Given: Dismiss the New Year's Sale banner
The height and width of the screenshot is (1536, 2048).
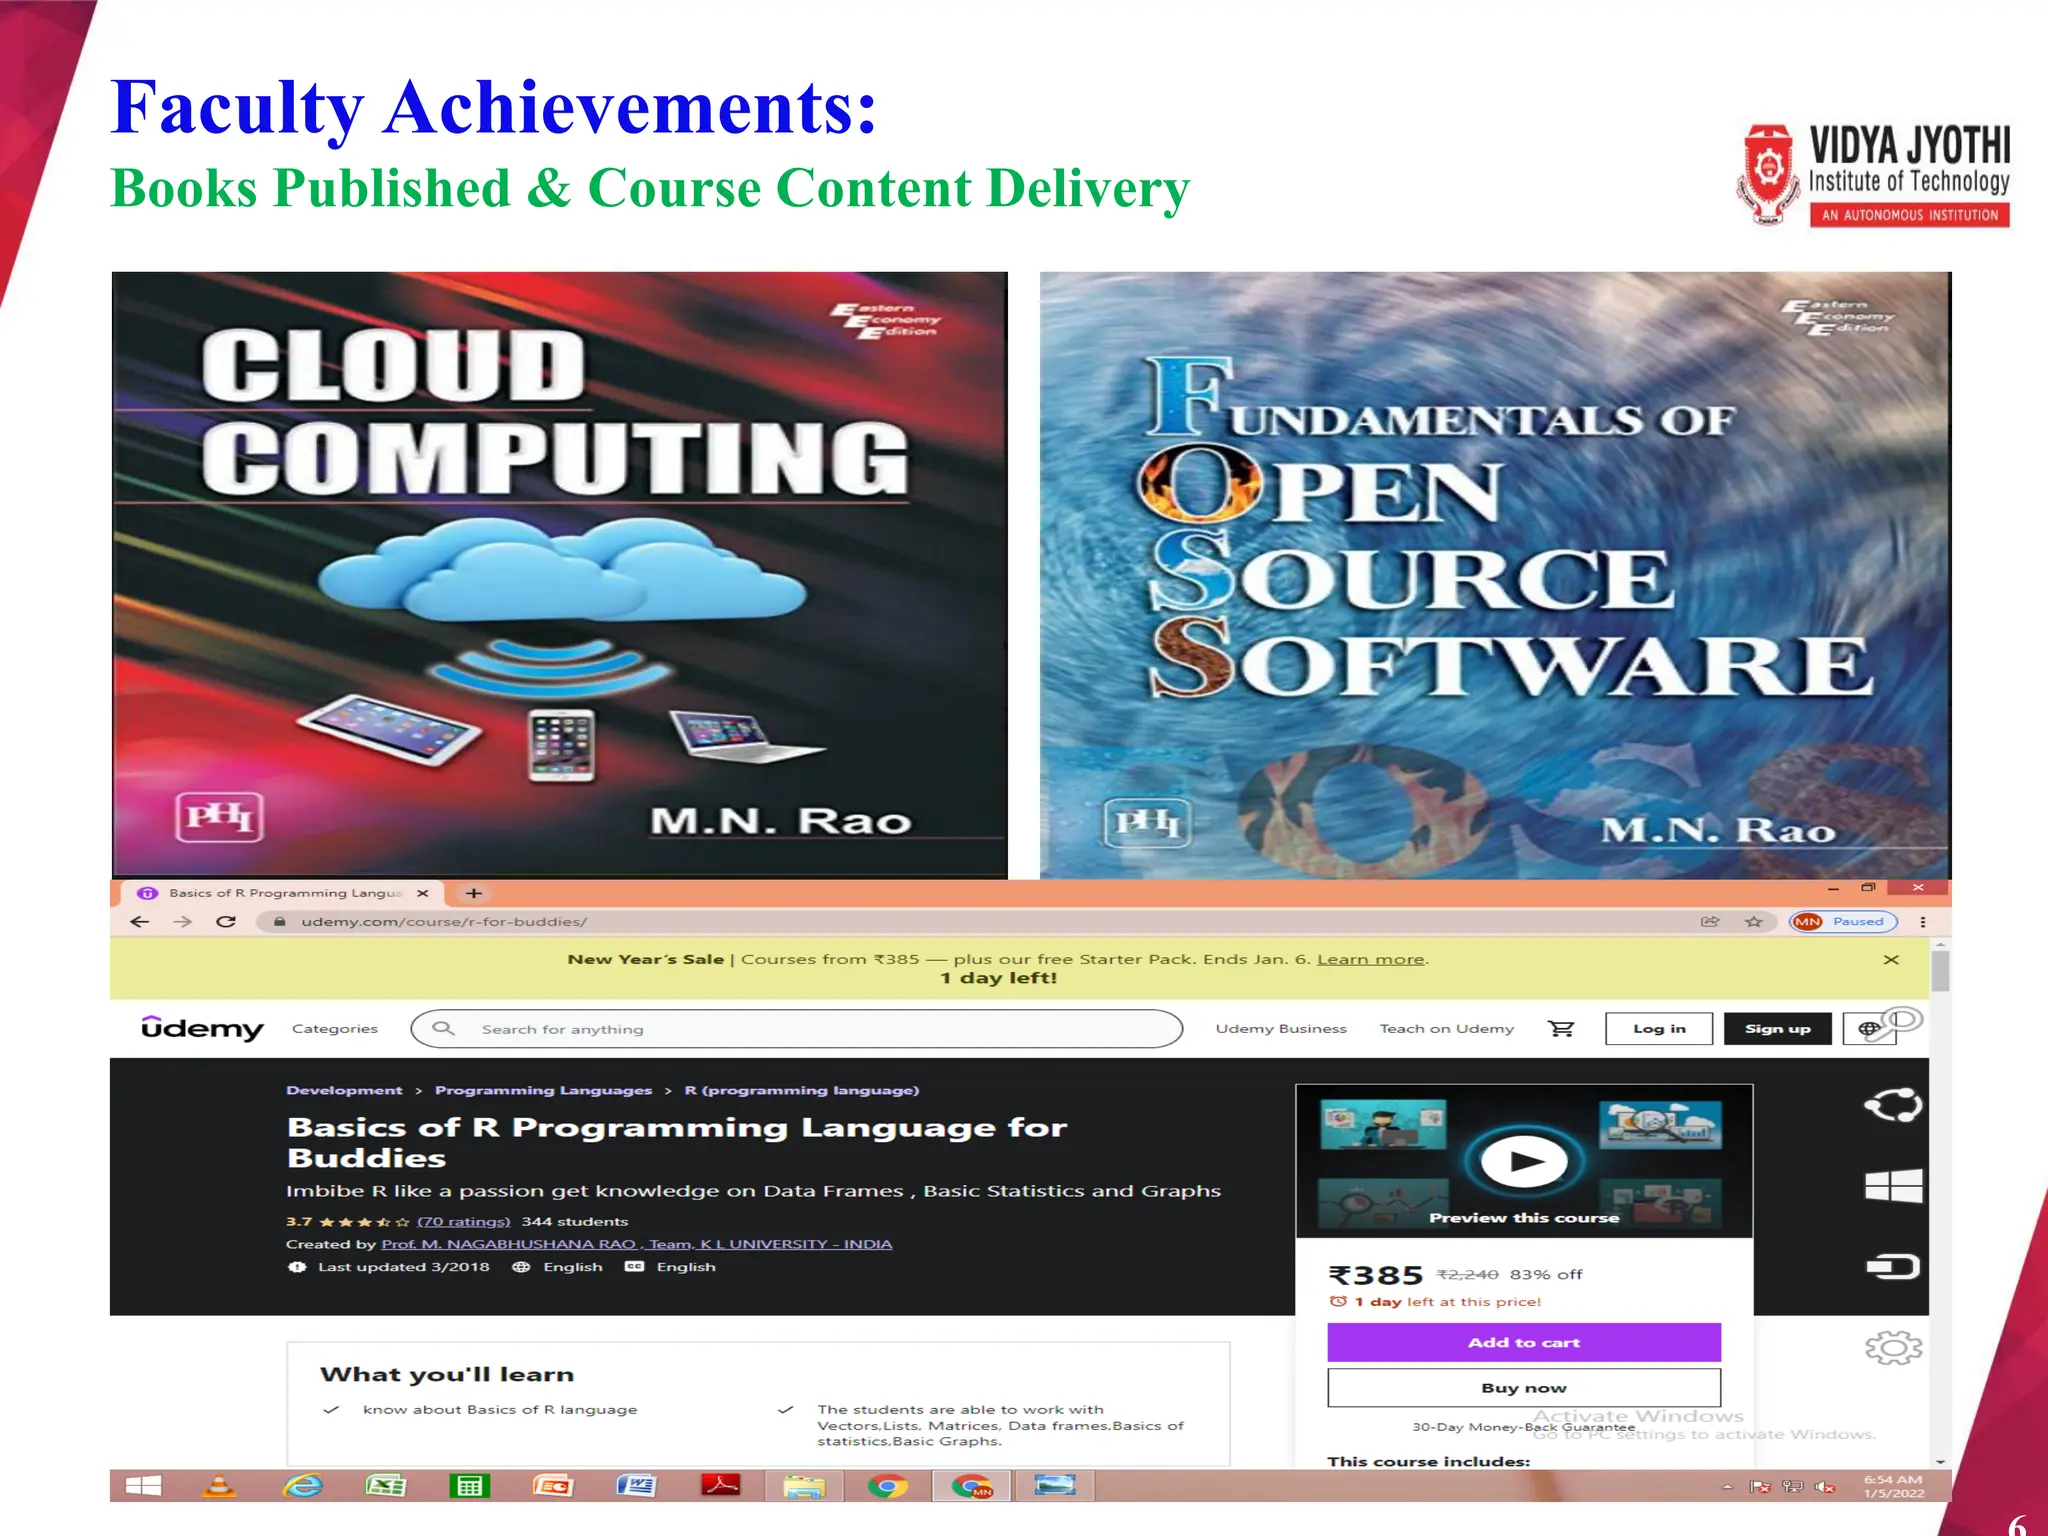Looking at the screenshot, I should [x=1891, y=960].
